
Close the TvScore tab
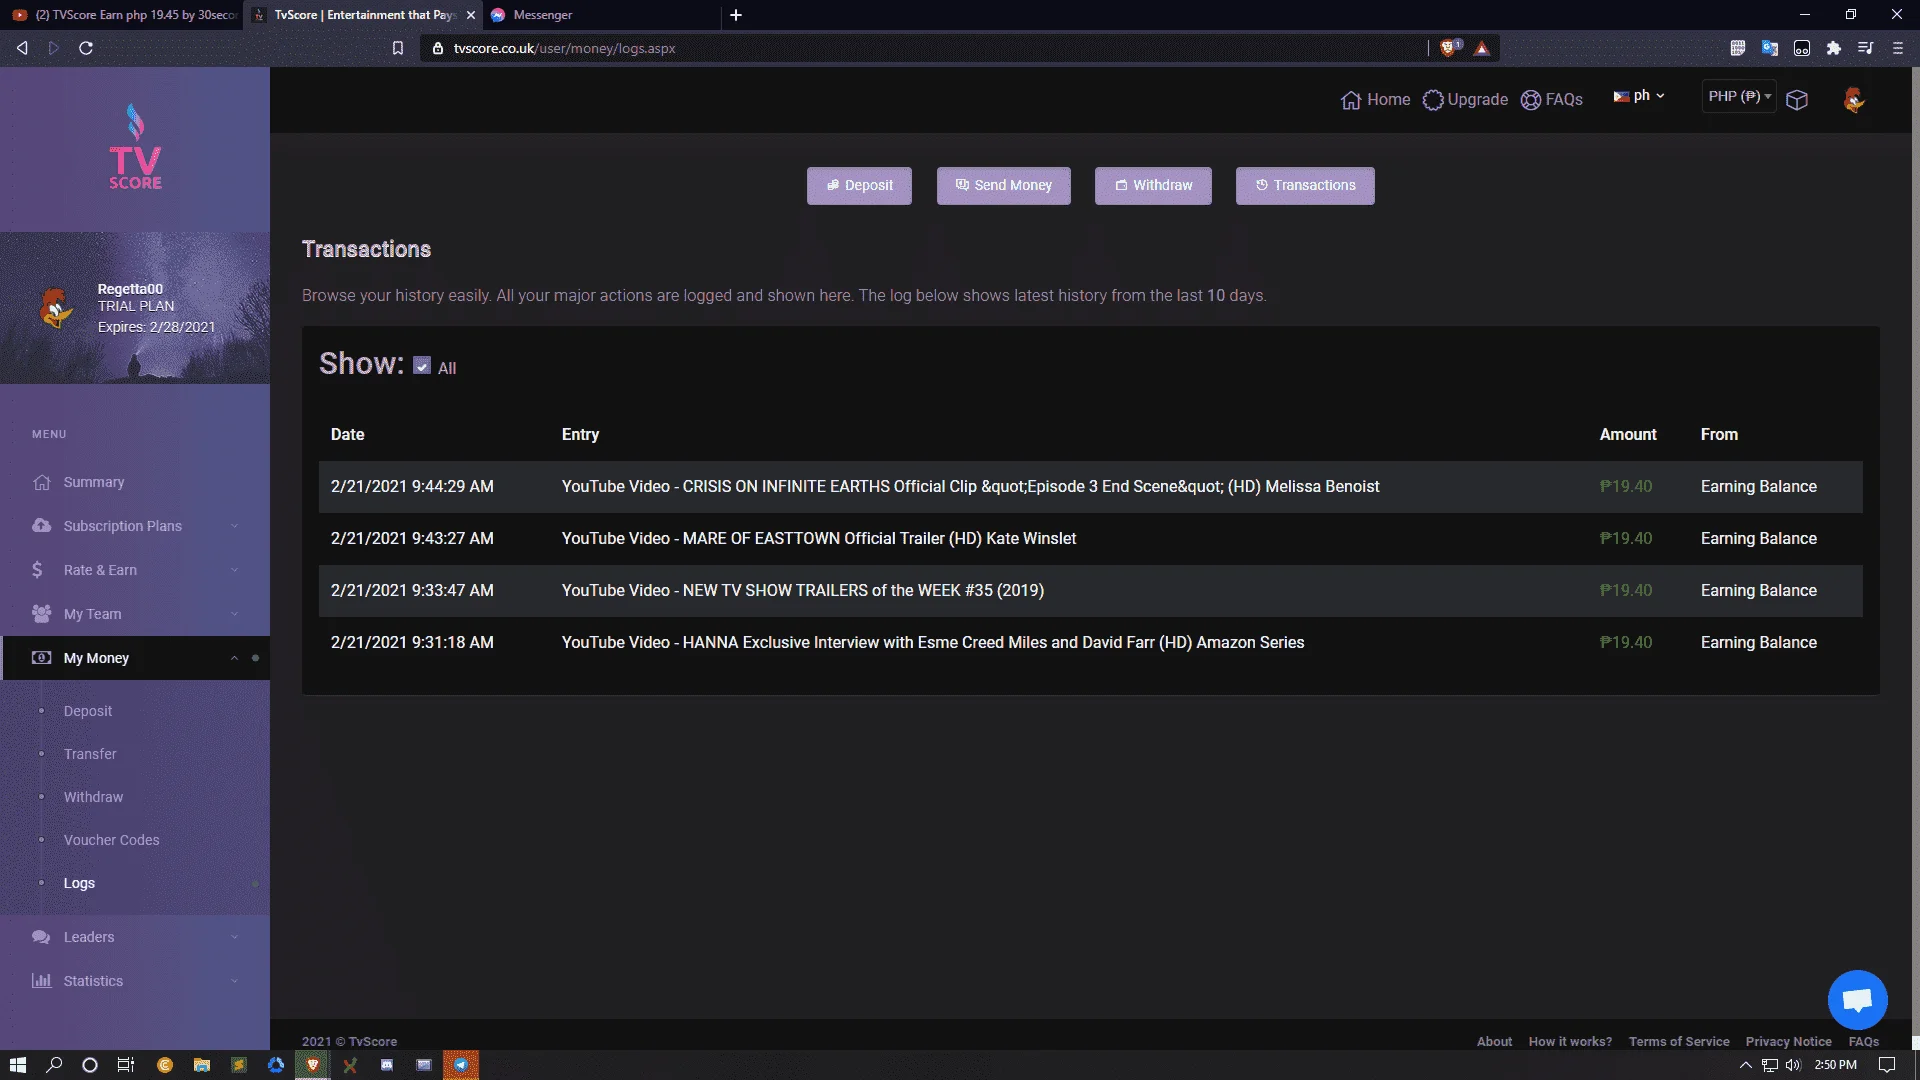(471, 15)
